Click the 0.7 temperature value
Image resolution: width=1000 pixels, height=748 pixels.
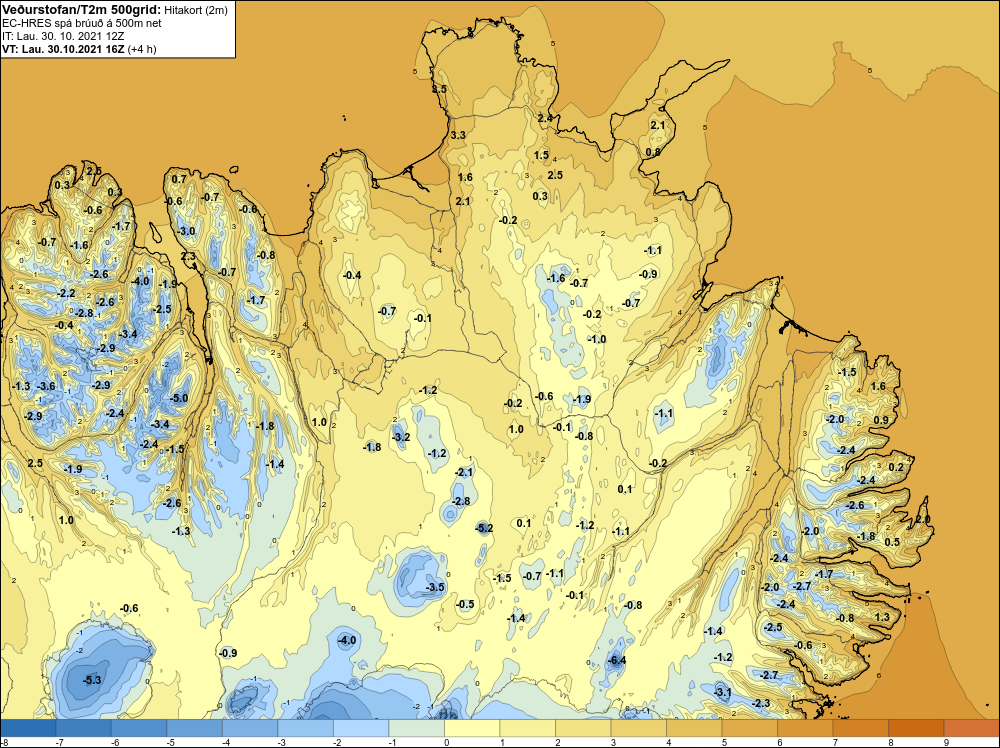coord(179,179)
